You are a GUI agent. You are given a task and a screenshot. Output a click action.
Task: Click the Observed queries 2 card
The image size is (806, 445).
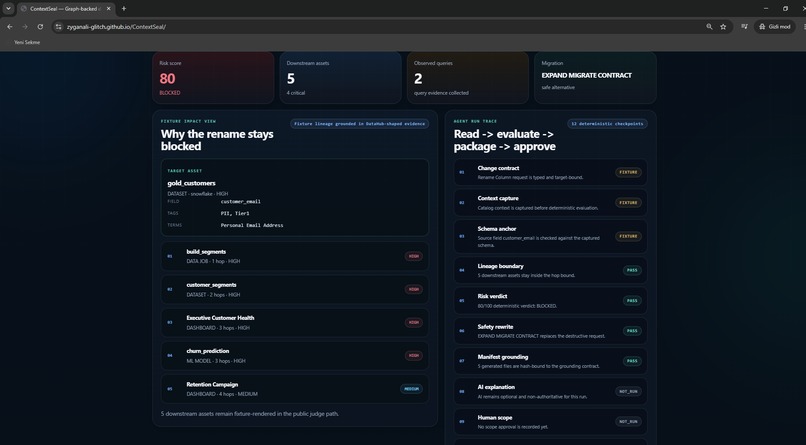click(x=468, y=78)
